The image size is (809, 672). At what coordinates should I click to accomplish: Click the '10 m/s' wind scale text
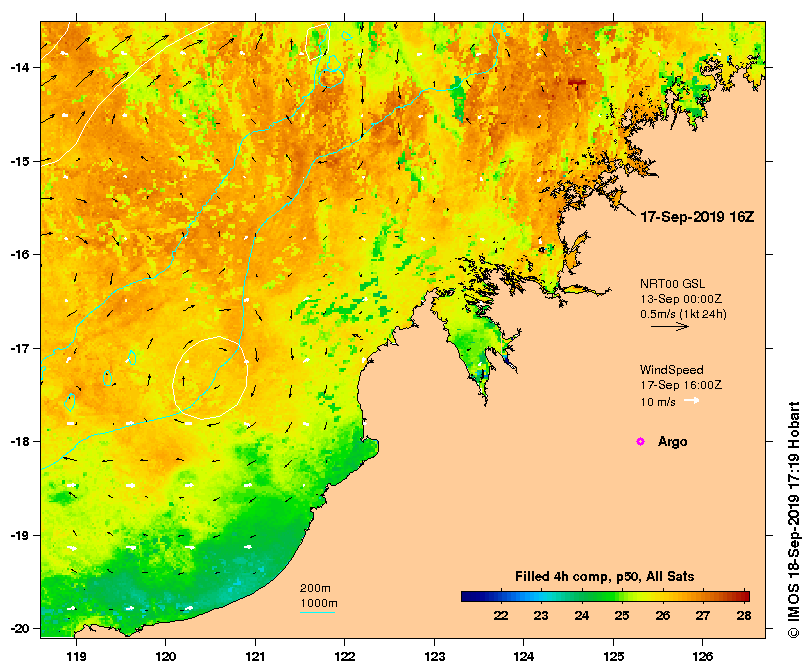click(658, 402)
